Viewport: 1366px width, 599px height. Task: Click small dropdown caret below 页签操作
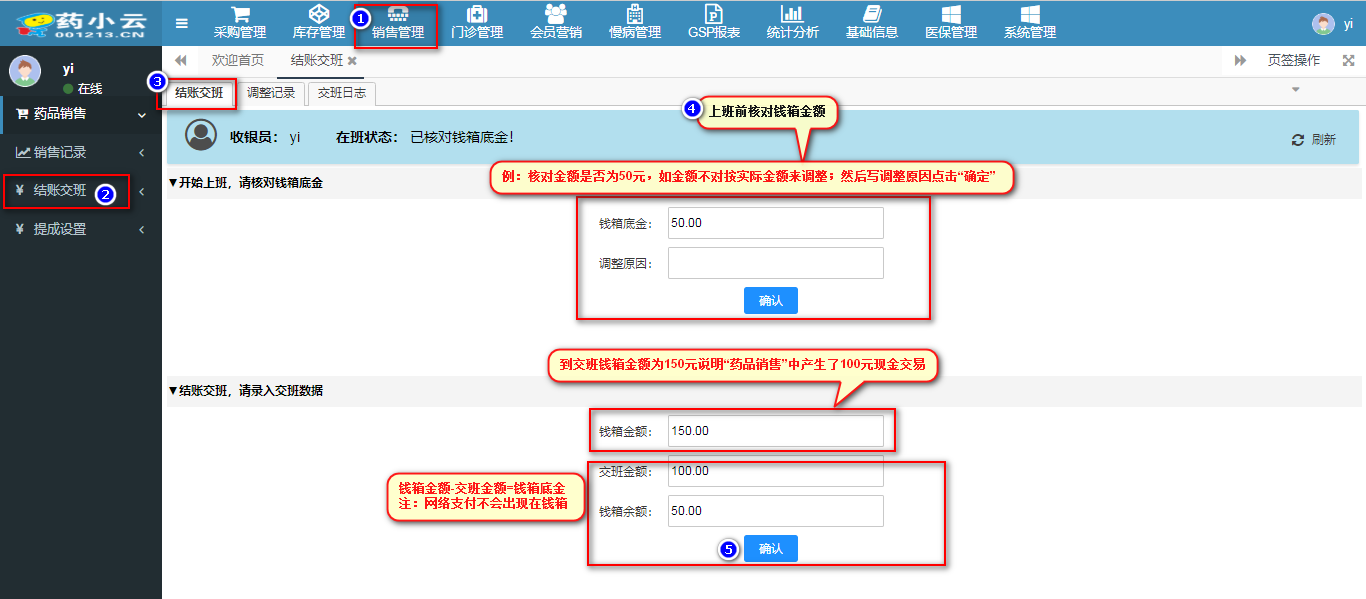[1295, 89]
